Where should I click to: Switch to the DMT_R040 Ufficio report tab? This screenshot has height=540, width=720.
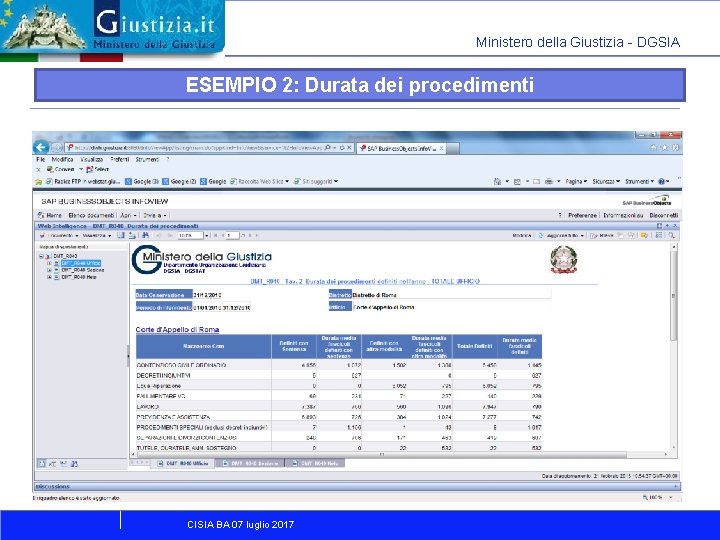184,464
